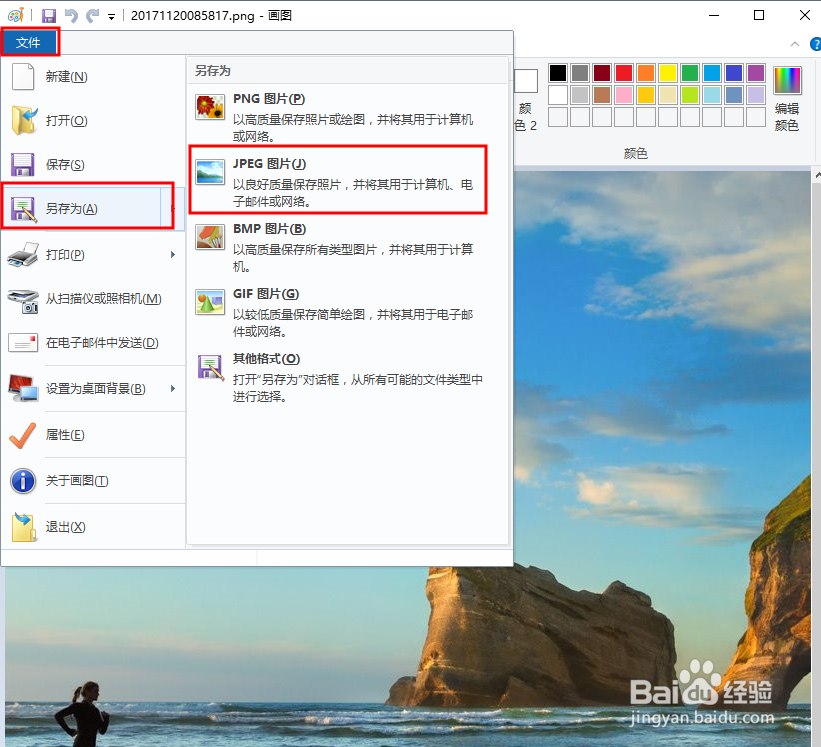The height and width of the screenshot is (747, 821).
Task: Pick the brown swatch in the second row
Action: [602, 95]
